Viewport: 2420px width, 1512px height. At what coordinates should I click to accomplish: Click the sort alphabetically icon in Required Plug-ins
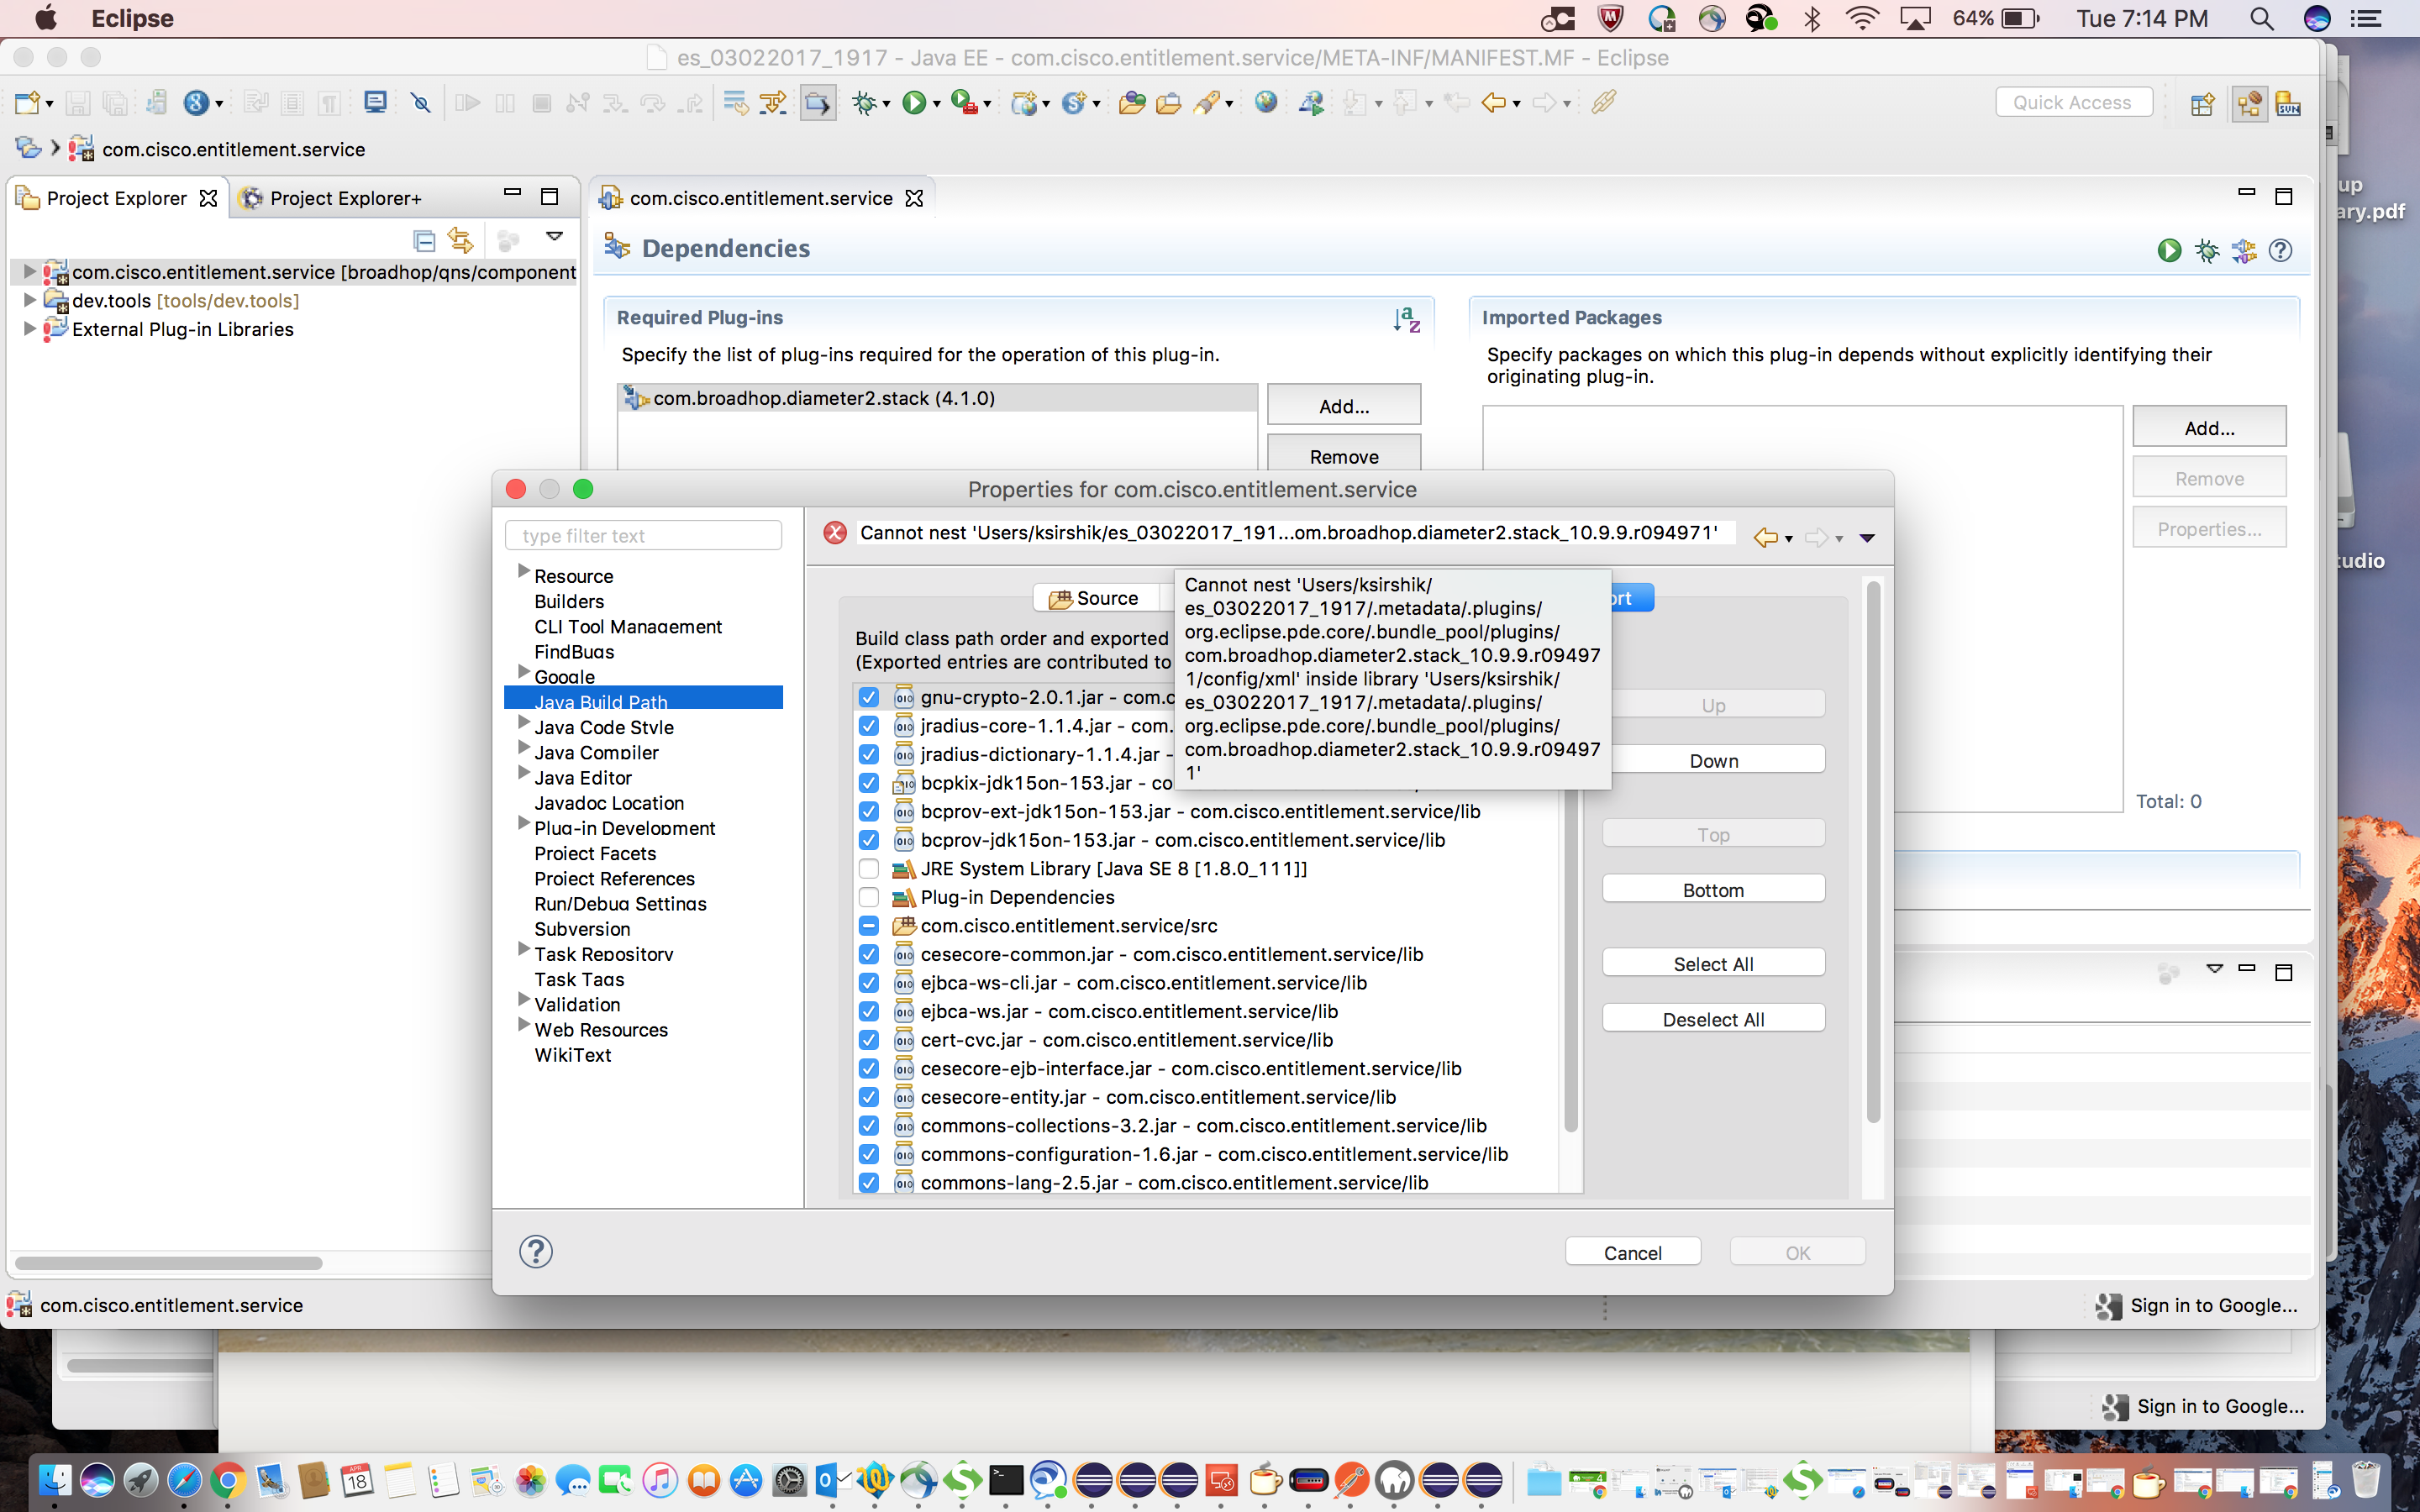1406,319
